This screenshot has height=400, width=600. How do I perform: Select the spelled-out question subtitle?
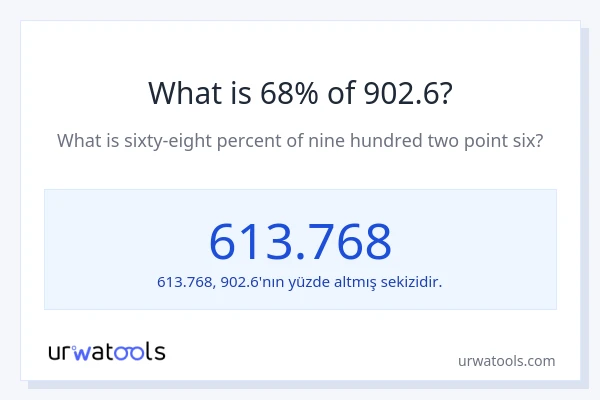point(300,140)
